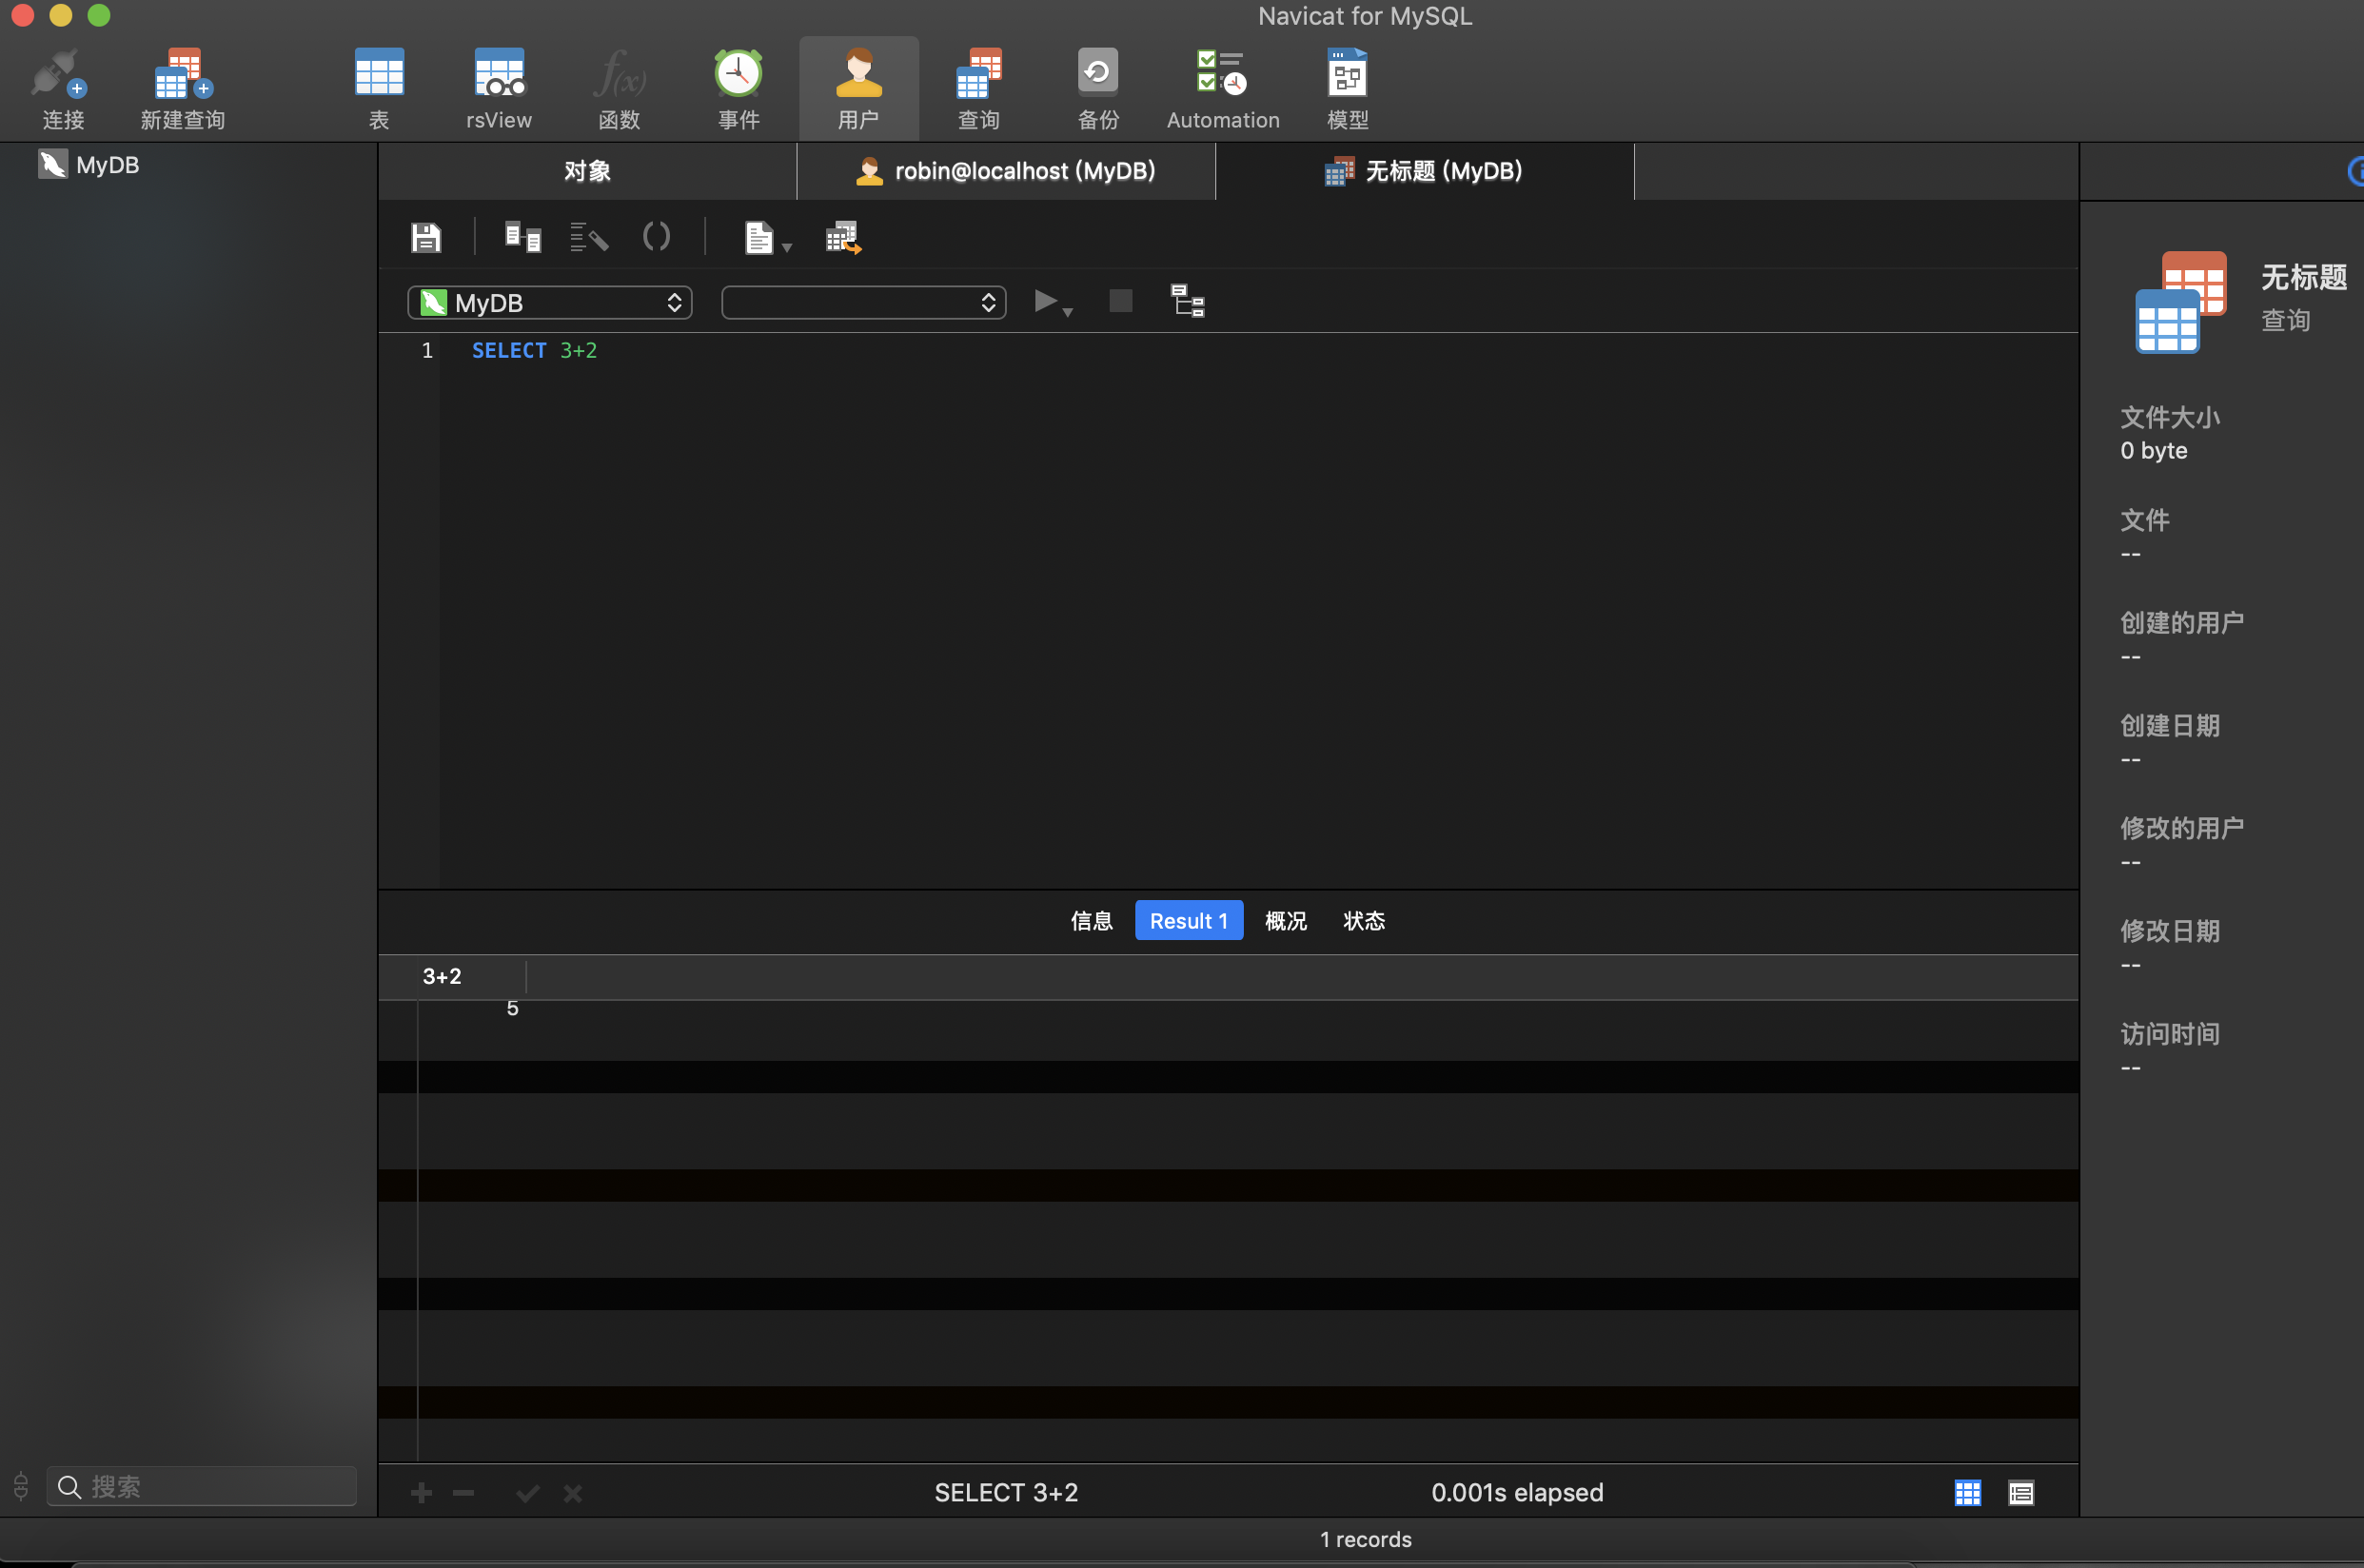
Task: Open the rsView views list
Action: [499, 88]
